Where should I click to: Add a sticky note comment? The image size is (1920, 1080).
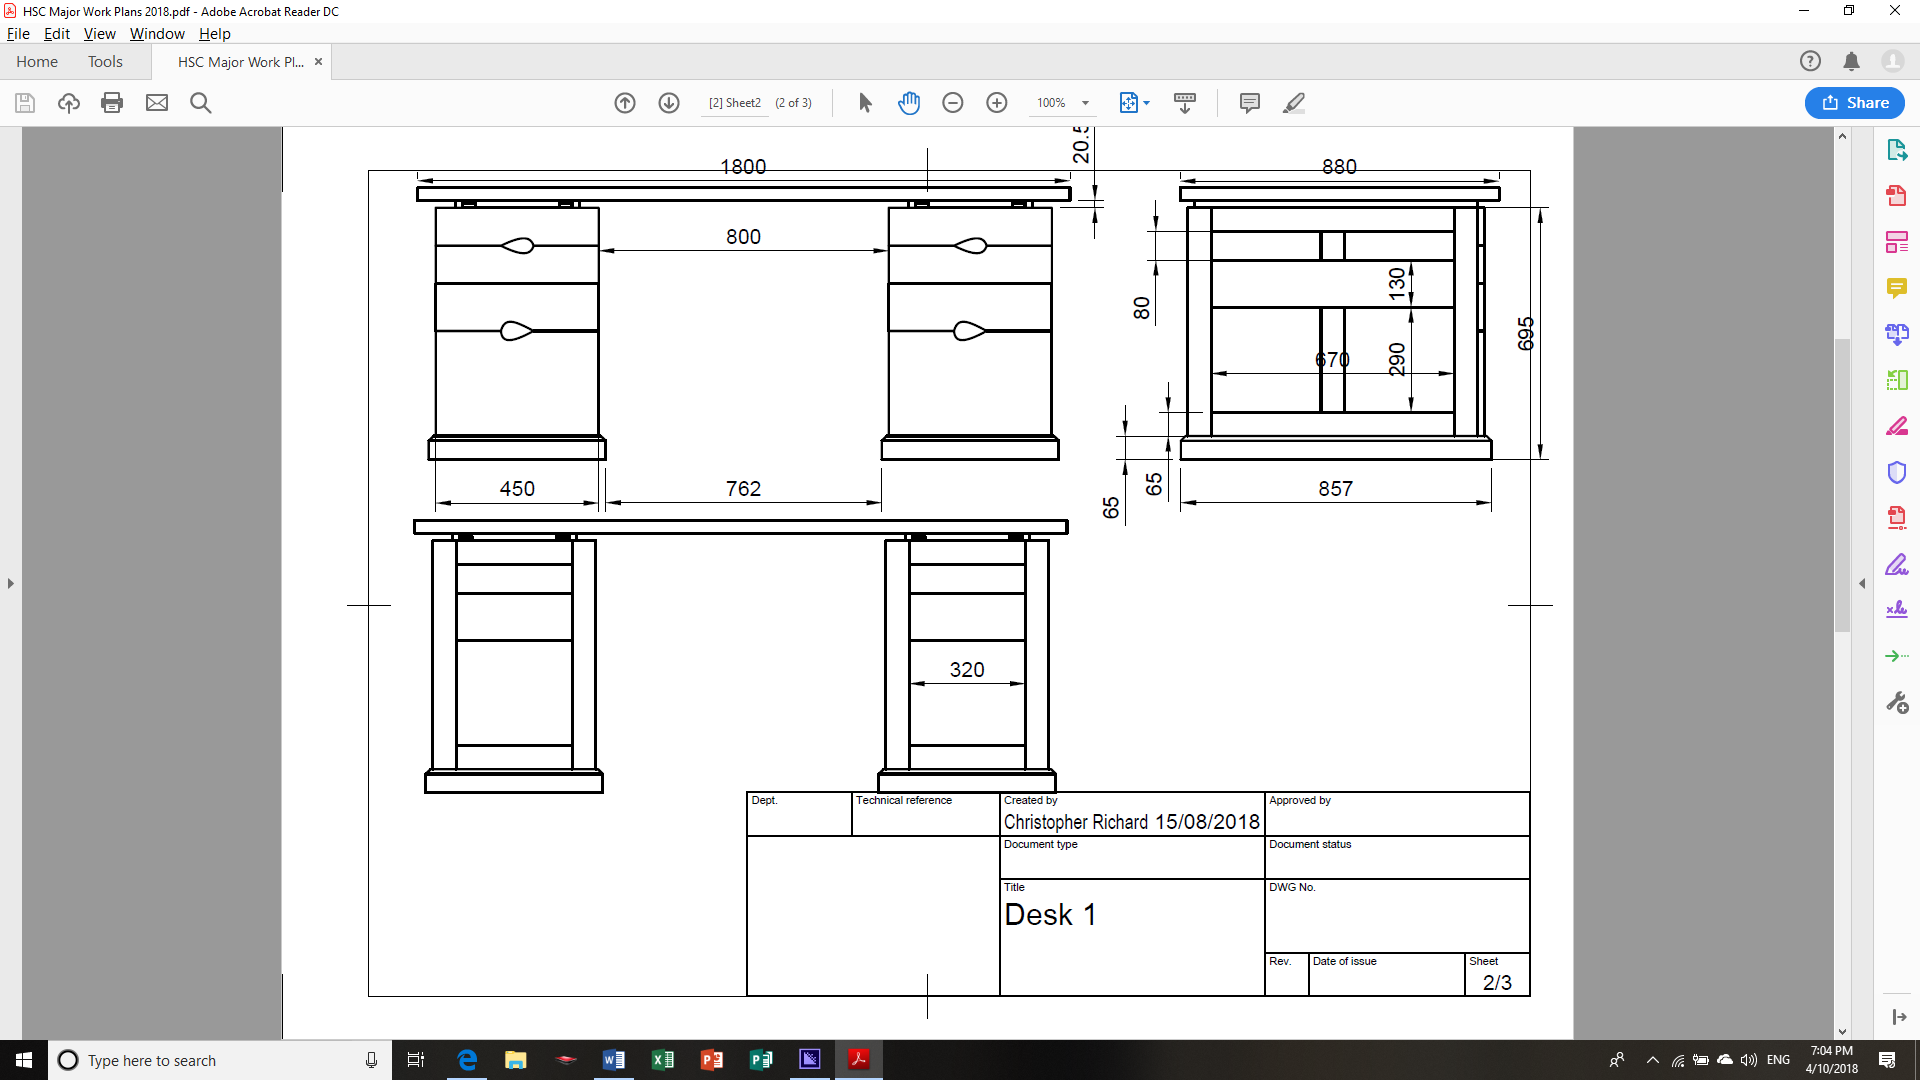1249,103
